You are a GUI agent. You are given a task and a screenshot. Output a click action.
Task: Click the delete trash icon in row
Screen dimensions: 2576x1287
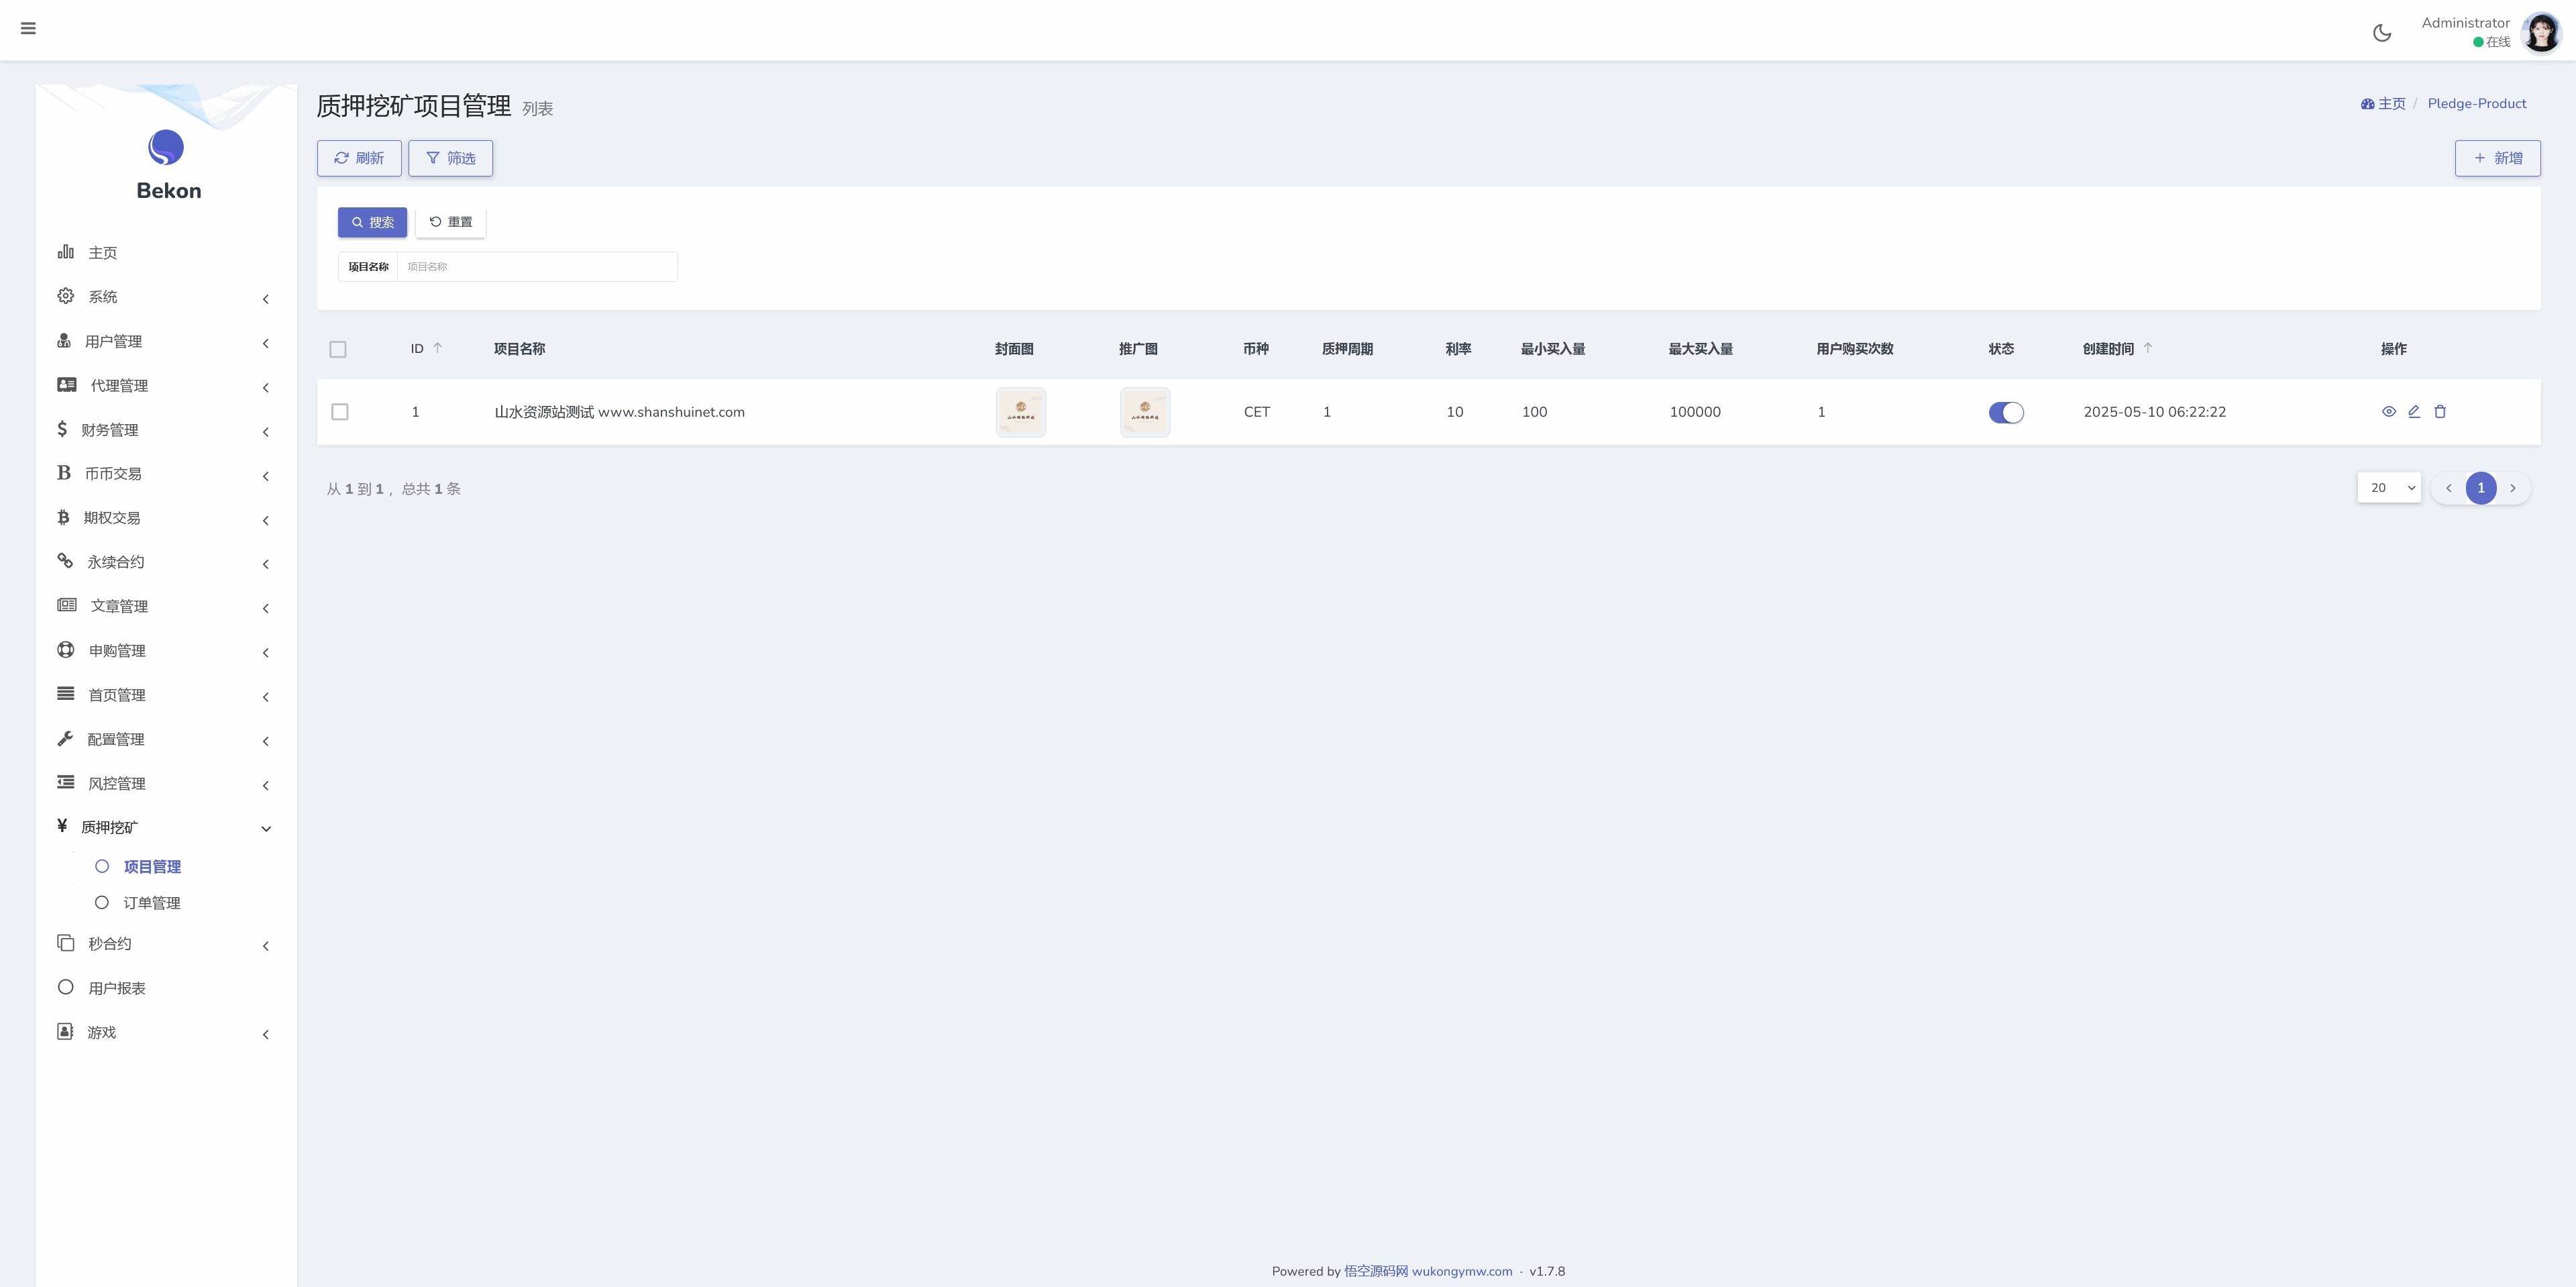click(2440, 412)
